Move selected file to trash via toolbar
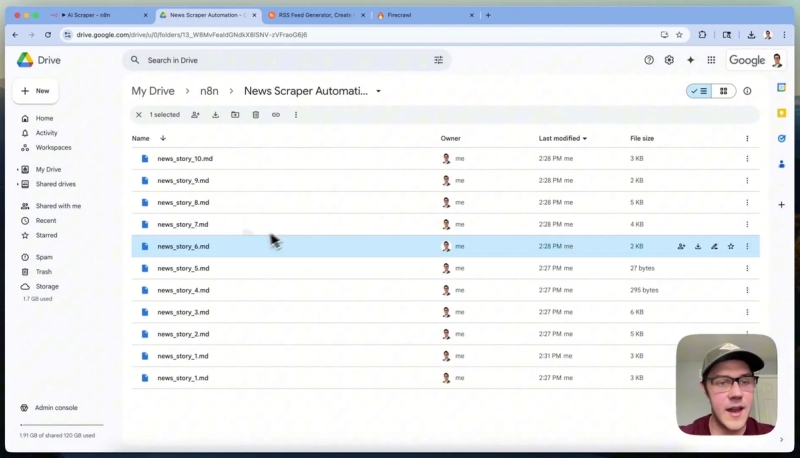The image size is (800, 458). (256, 115)
